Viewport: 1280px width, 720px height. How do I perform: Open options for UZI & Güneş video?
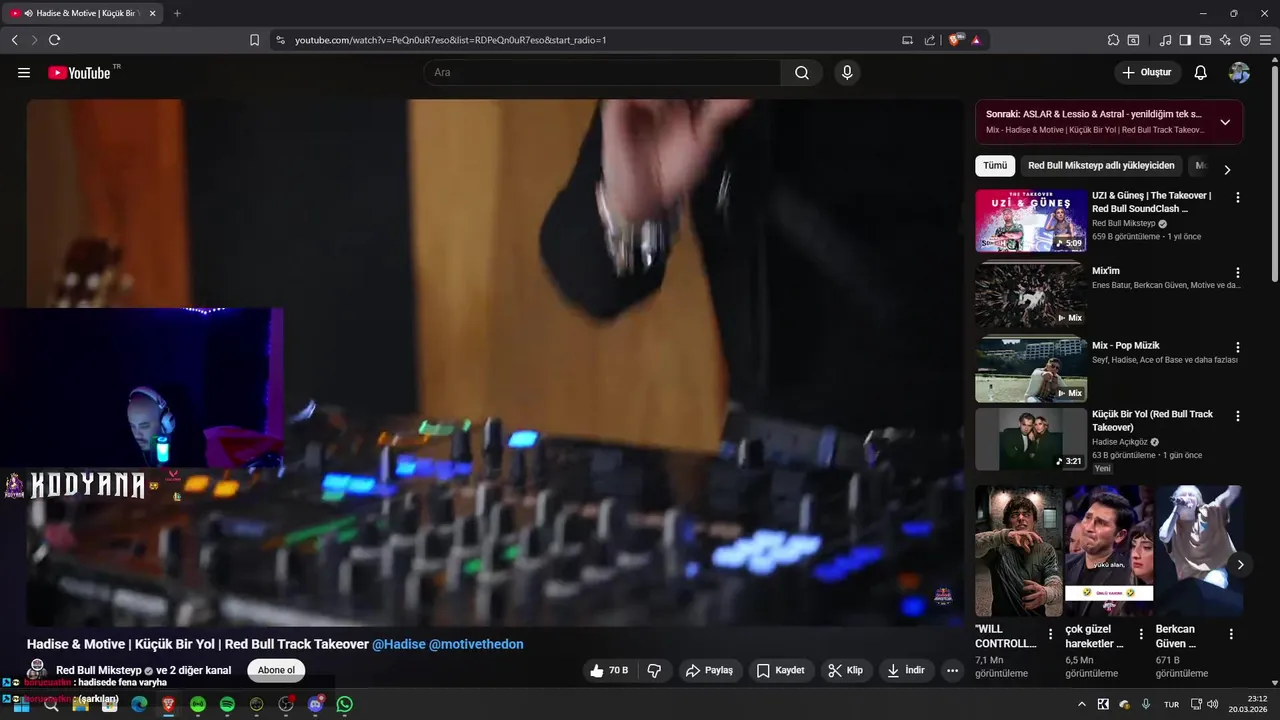click(1238, 198)
